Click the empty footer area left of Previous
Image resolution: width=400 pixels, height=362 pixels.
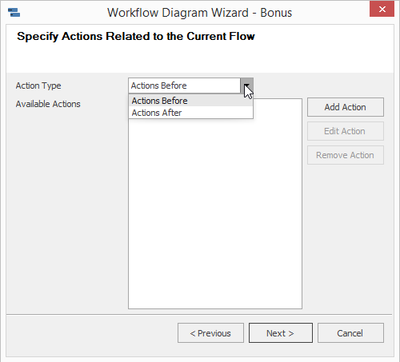coord(92,333)
